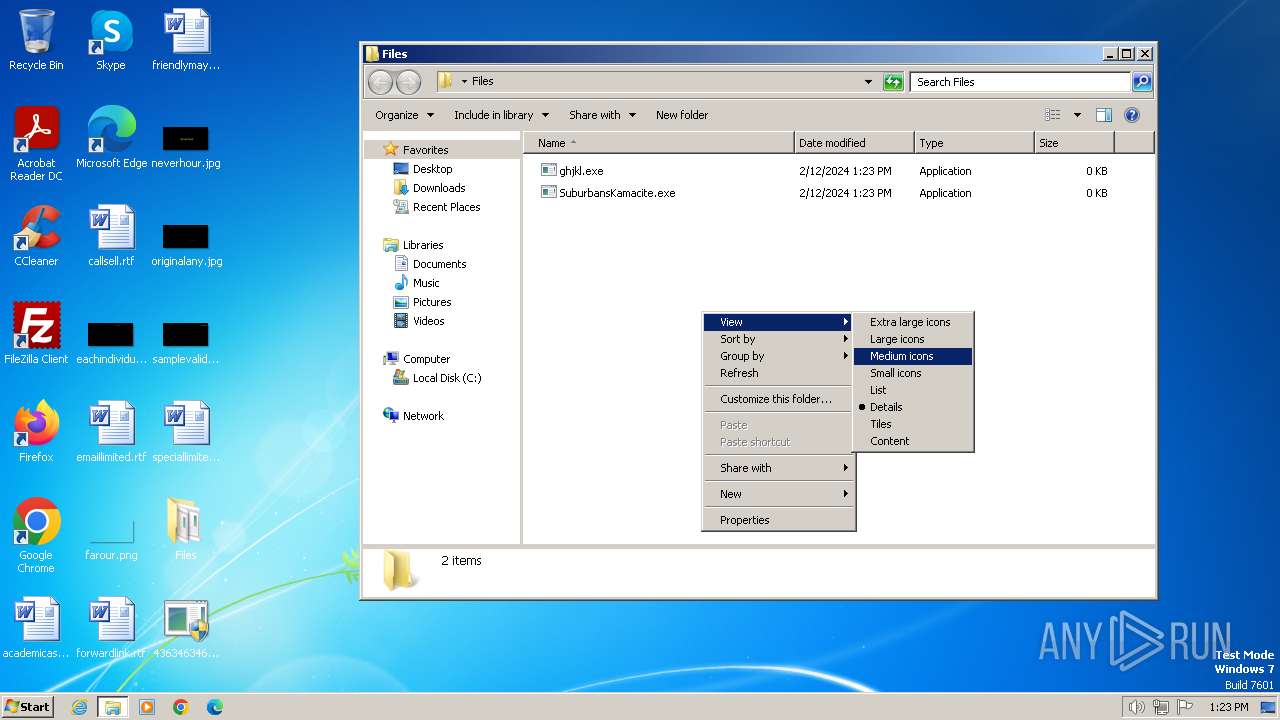Screen dimensions: 1280x720
Task: Select Customize this folder entry
Action: 778,399
